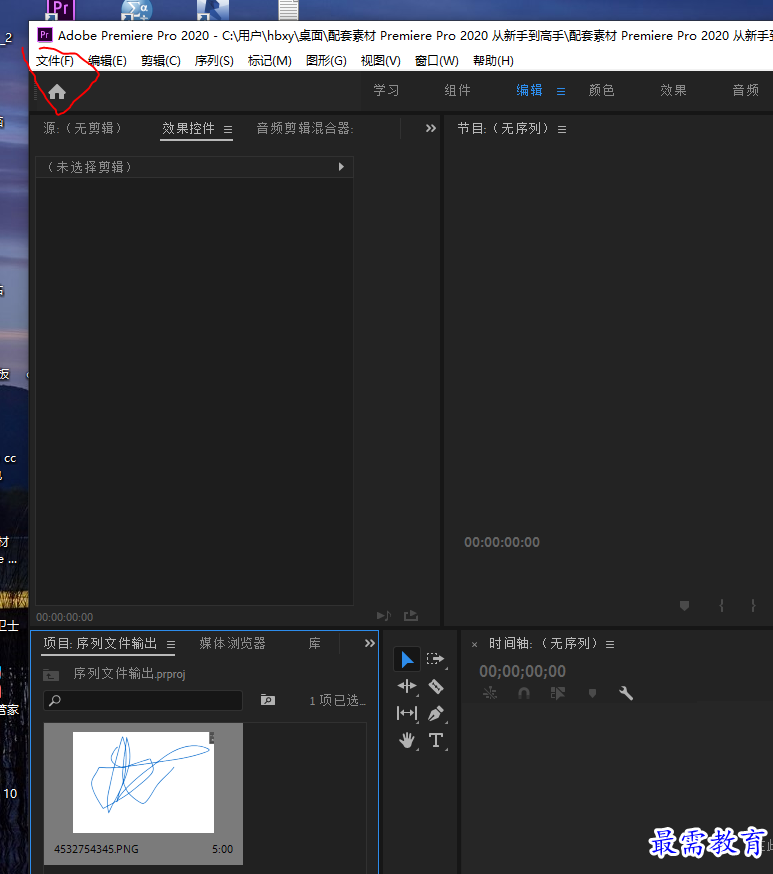Select the Type tool
This screenshot has width=773, height=874.
[x=436, y=740]
